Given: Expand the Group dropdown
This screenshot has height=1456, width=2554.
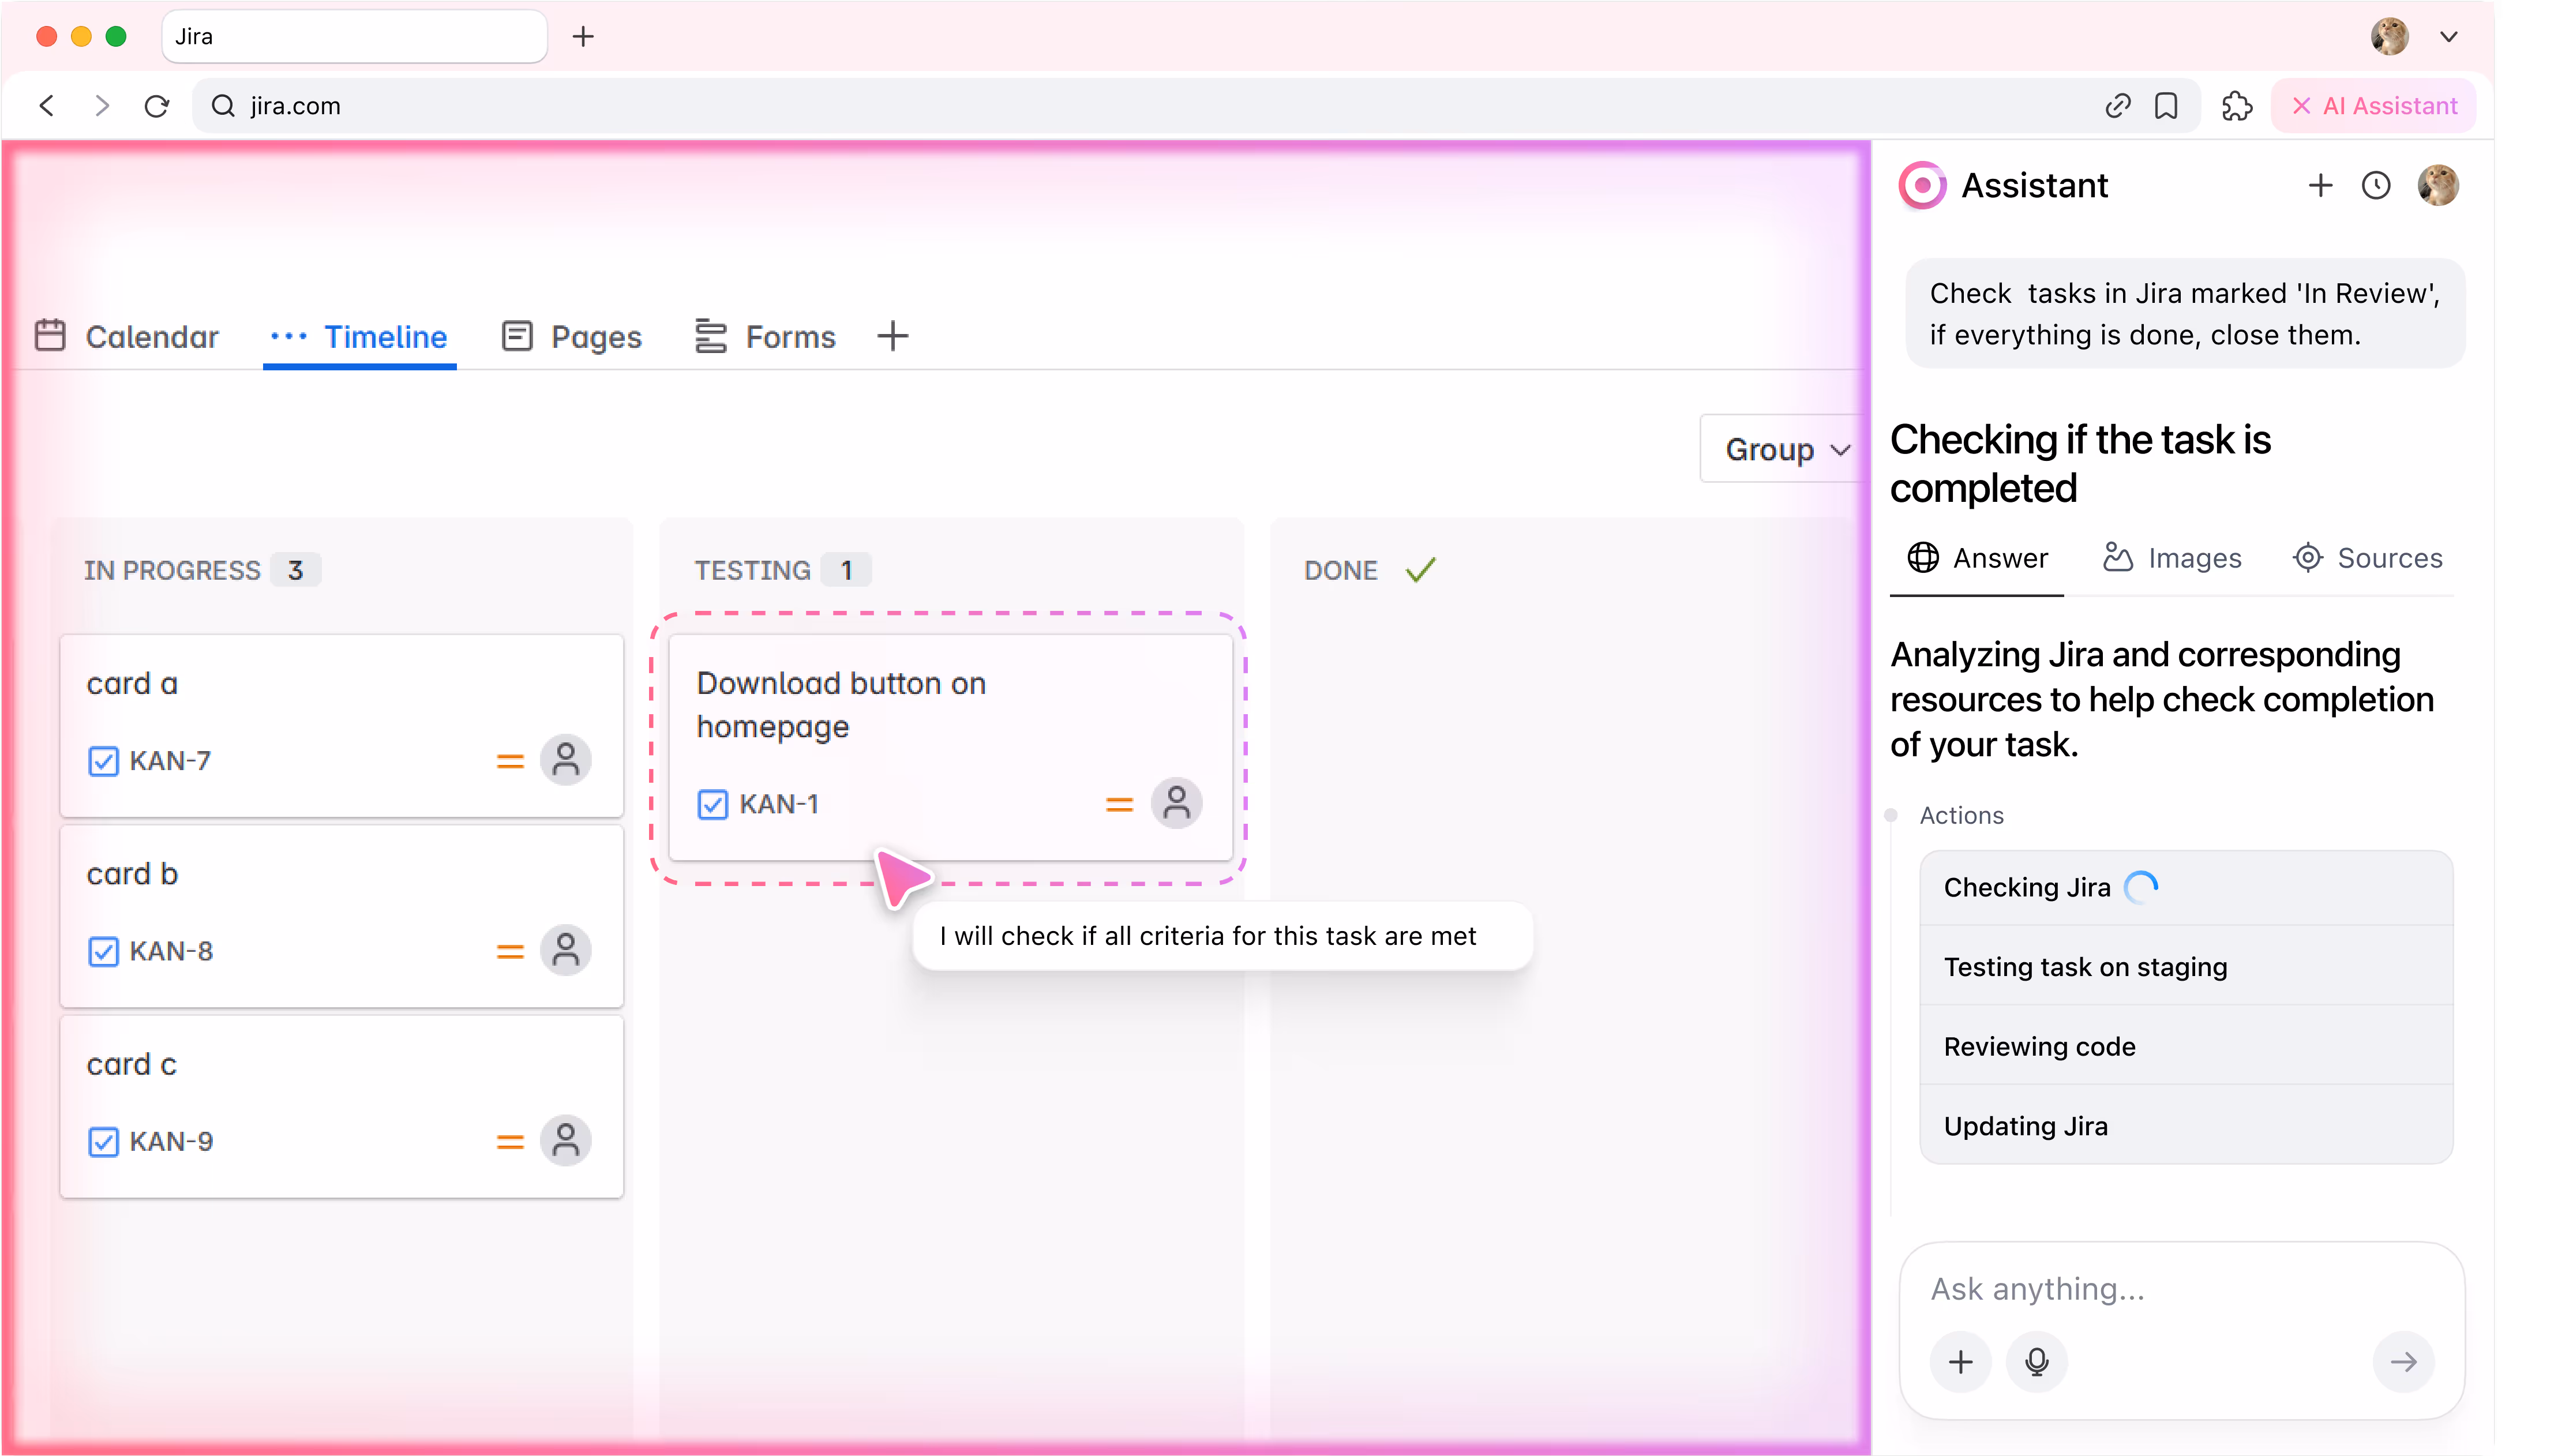Looking at the screenshot, I should pos(1786,449).
